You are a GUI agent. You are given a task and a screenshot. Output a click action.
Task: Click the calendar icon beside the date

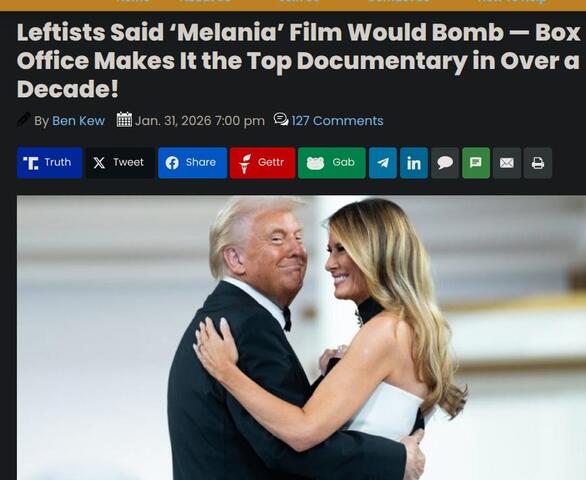pyautogui.click(x=124, y=120)
